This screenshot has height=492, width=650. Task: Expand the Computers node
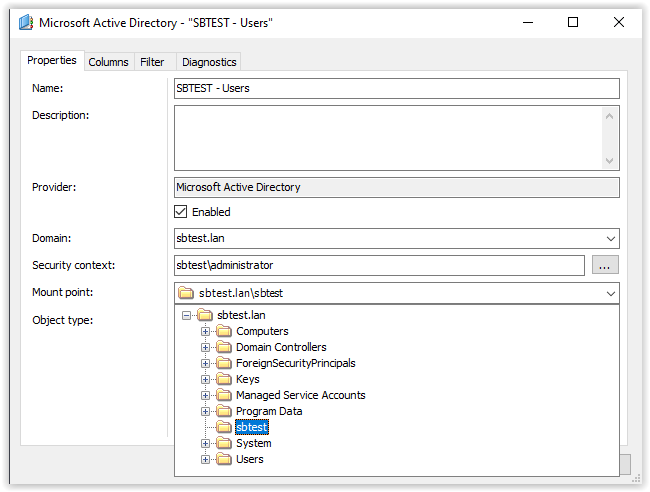[205, 331]
